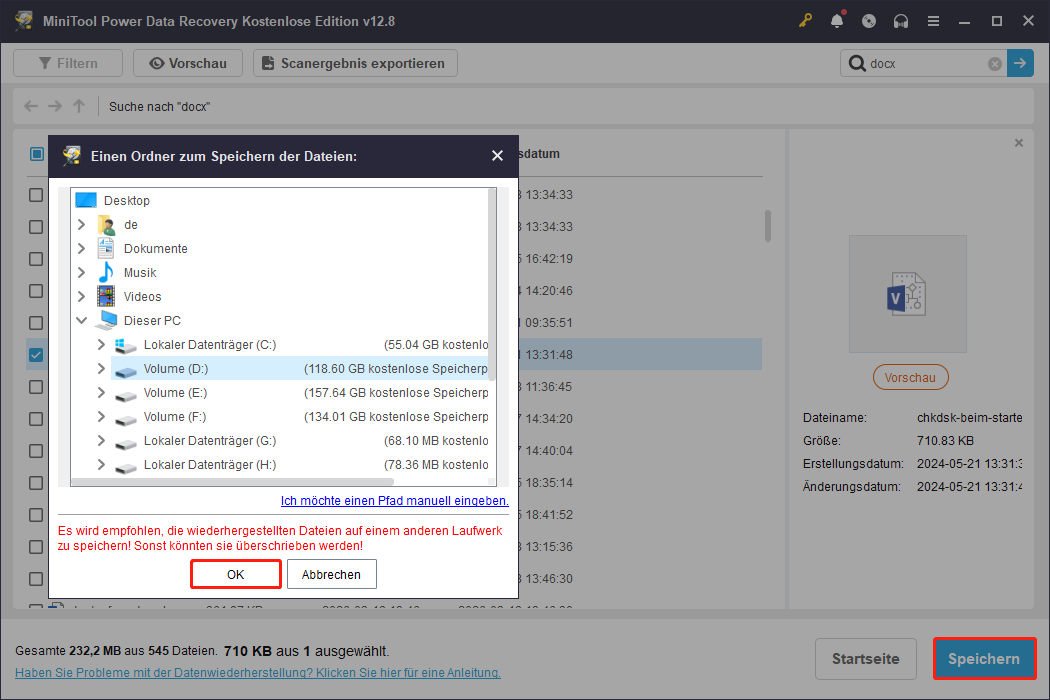Click the Dateiname value chkdsk-beim-starte
Viewport: 1050px width, 700px height.
(969, 417)
